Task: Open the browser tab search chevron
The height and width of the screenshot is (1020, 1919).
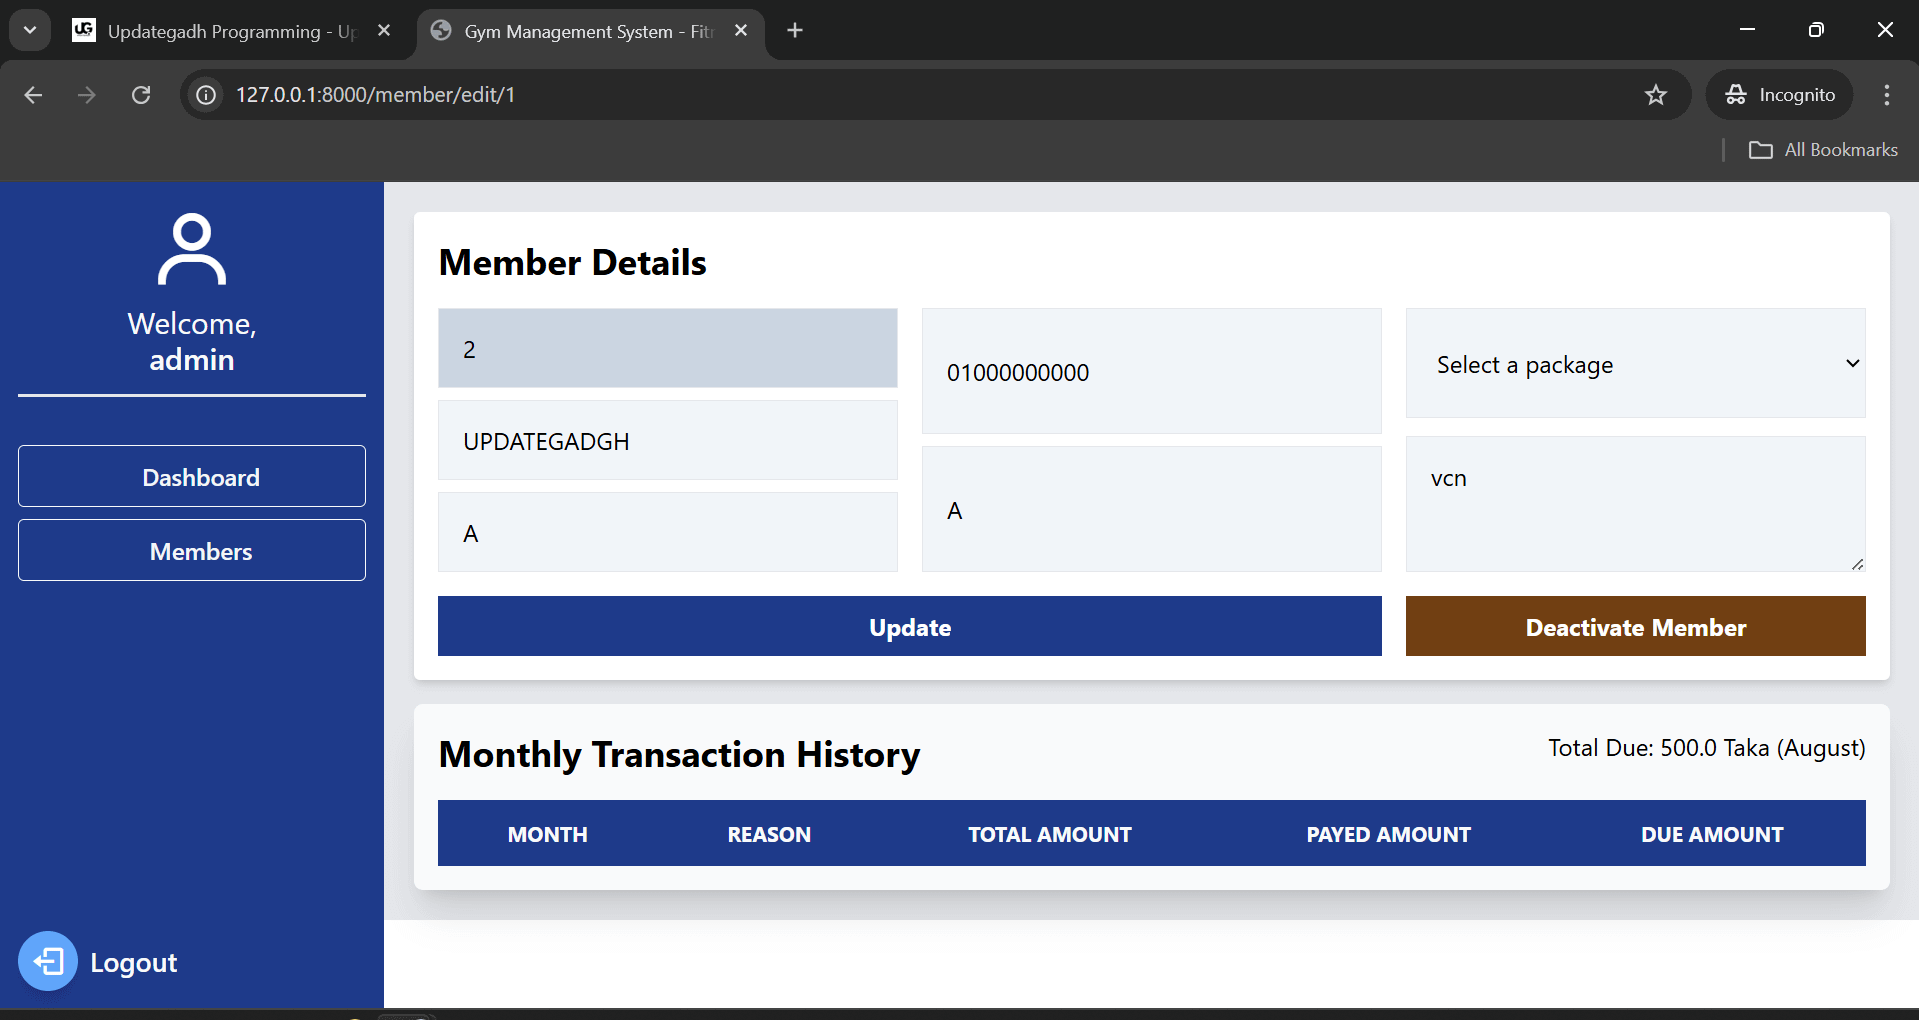Action: click(29, 29)
